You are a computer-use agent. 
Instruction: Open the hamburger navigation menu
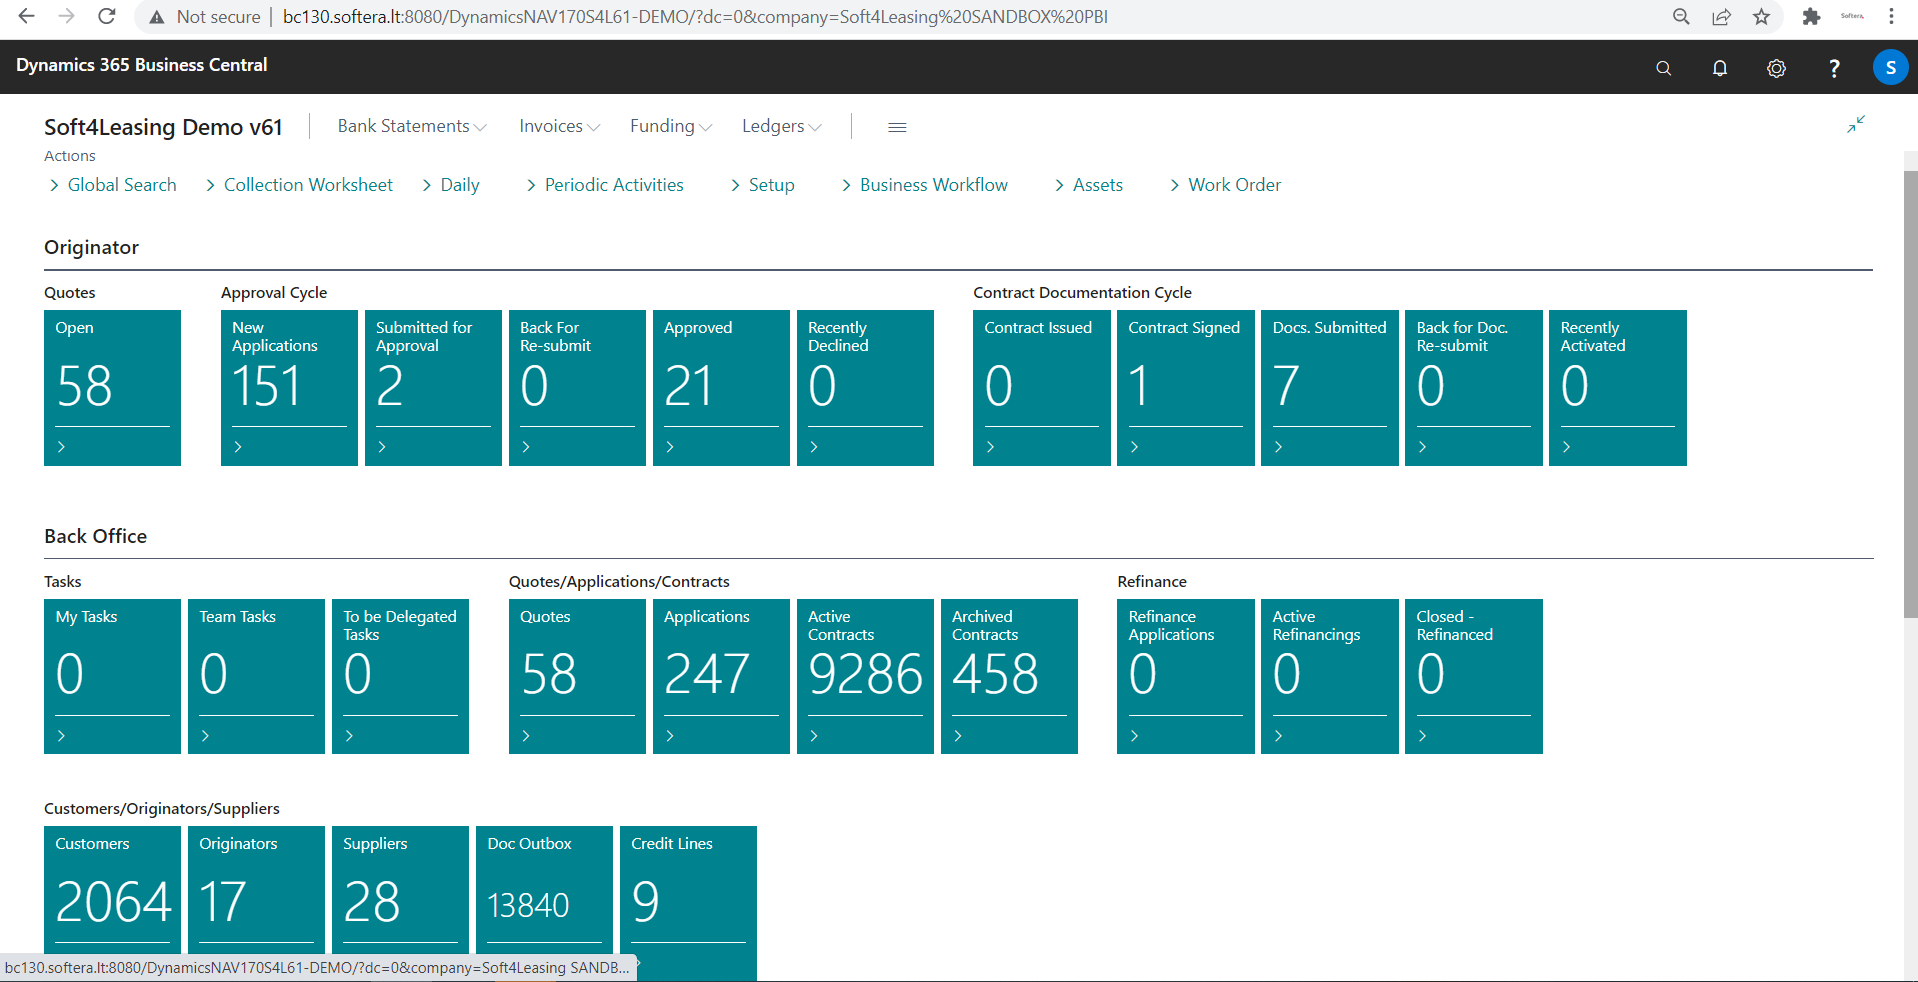pyautogui.click(x=896, y=127)
